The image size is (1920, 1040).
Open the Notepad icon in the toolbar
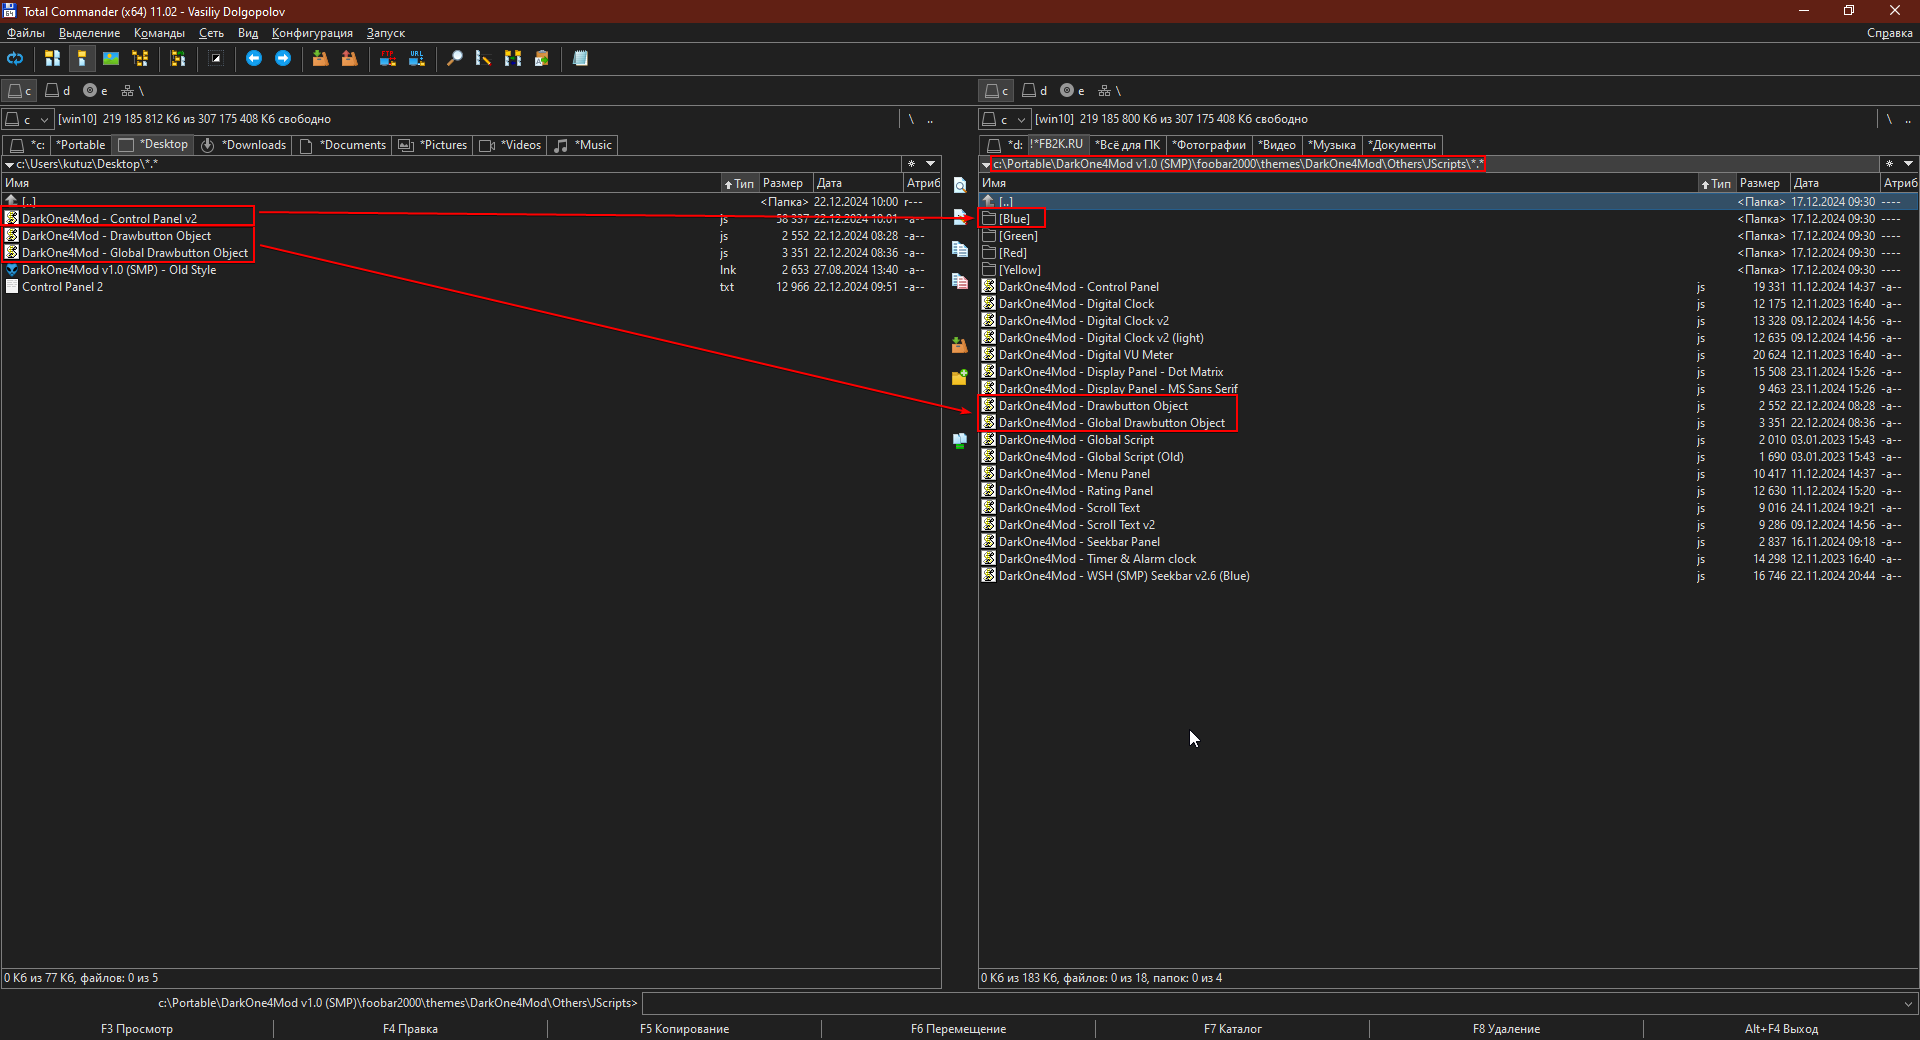coord(580,59)
